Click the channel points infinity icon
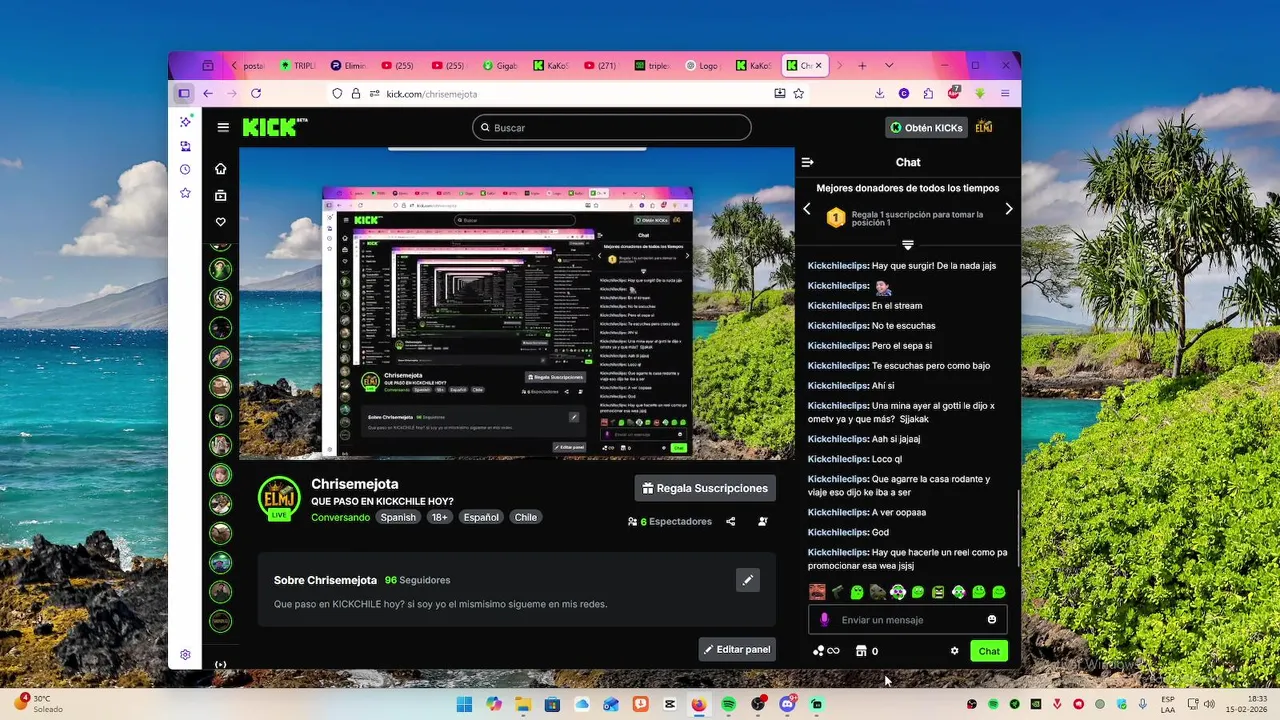Screen dimensions: 1280x720 coord(826,651)
